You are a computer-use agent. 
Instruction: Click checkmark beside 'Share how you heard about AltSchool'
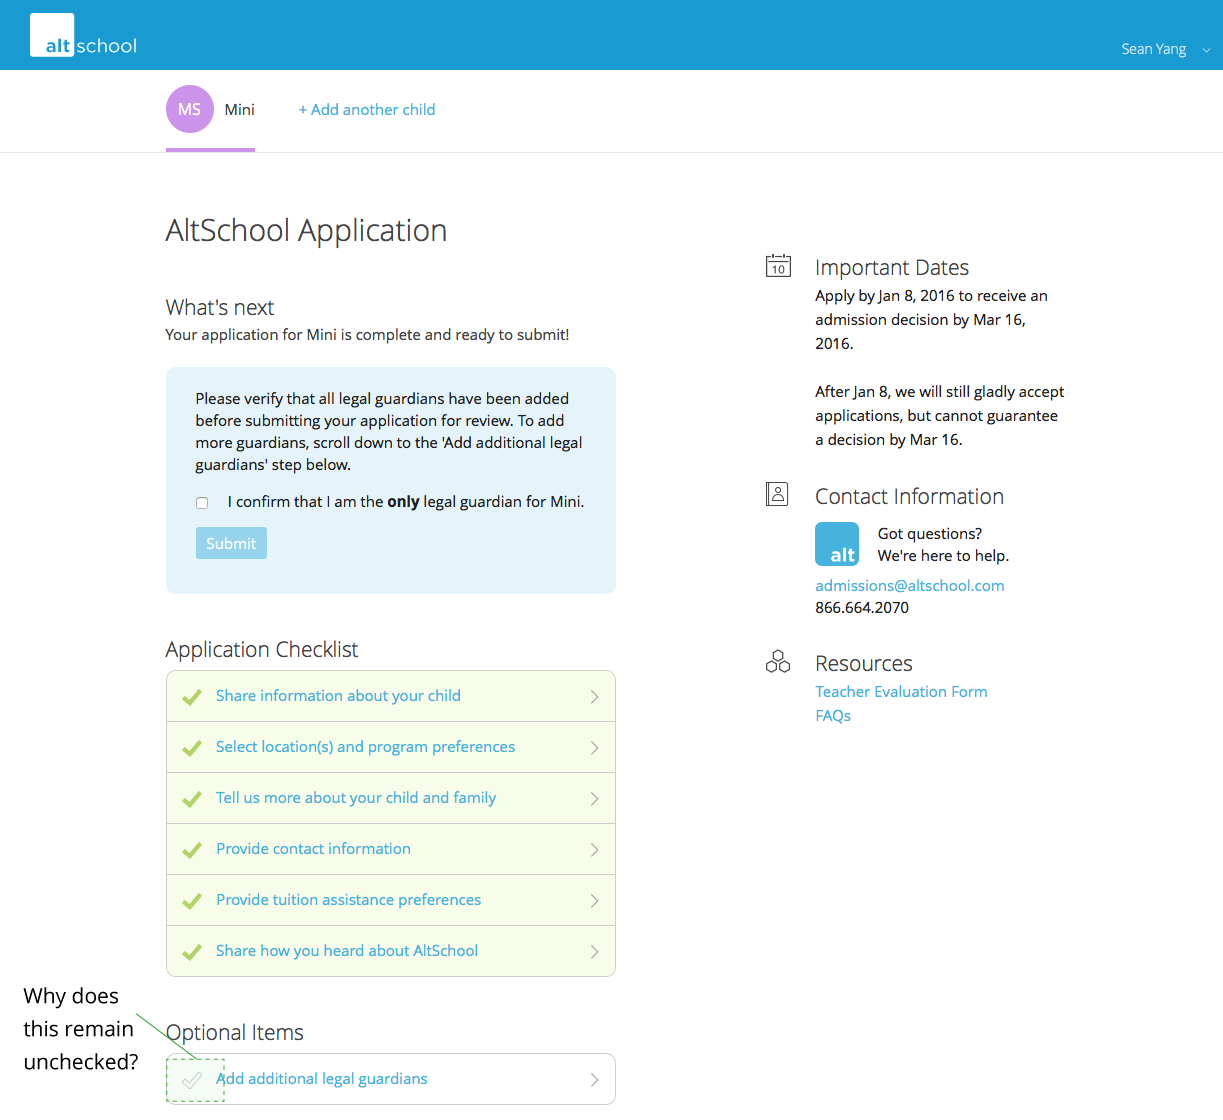(x=192, y=952)
